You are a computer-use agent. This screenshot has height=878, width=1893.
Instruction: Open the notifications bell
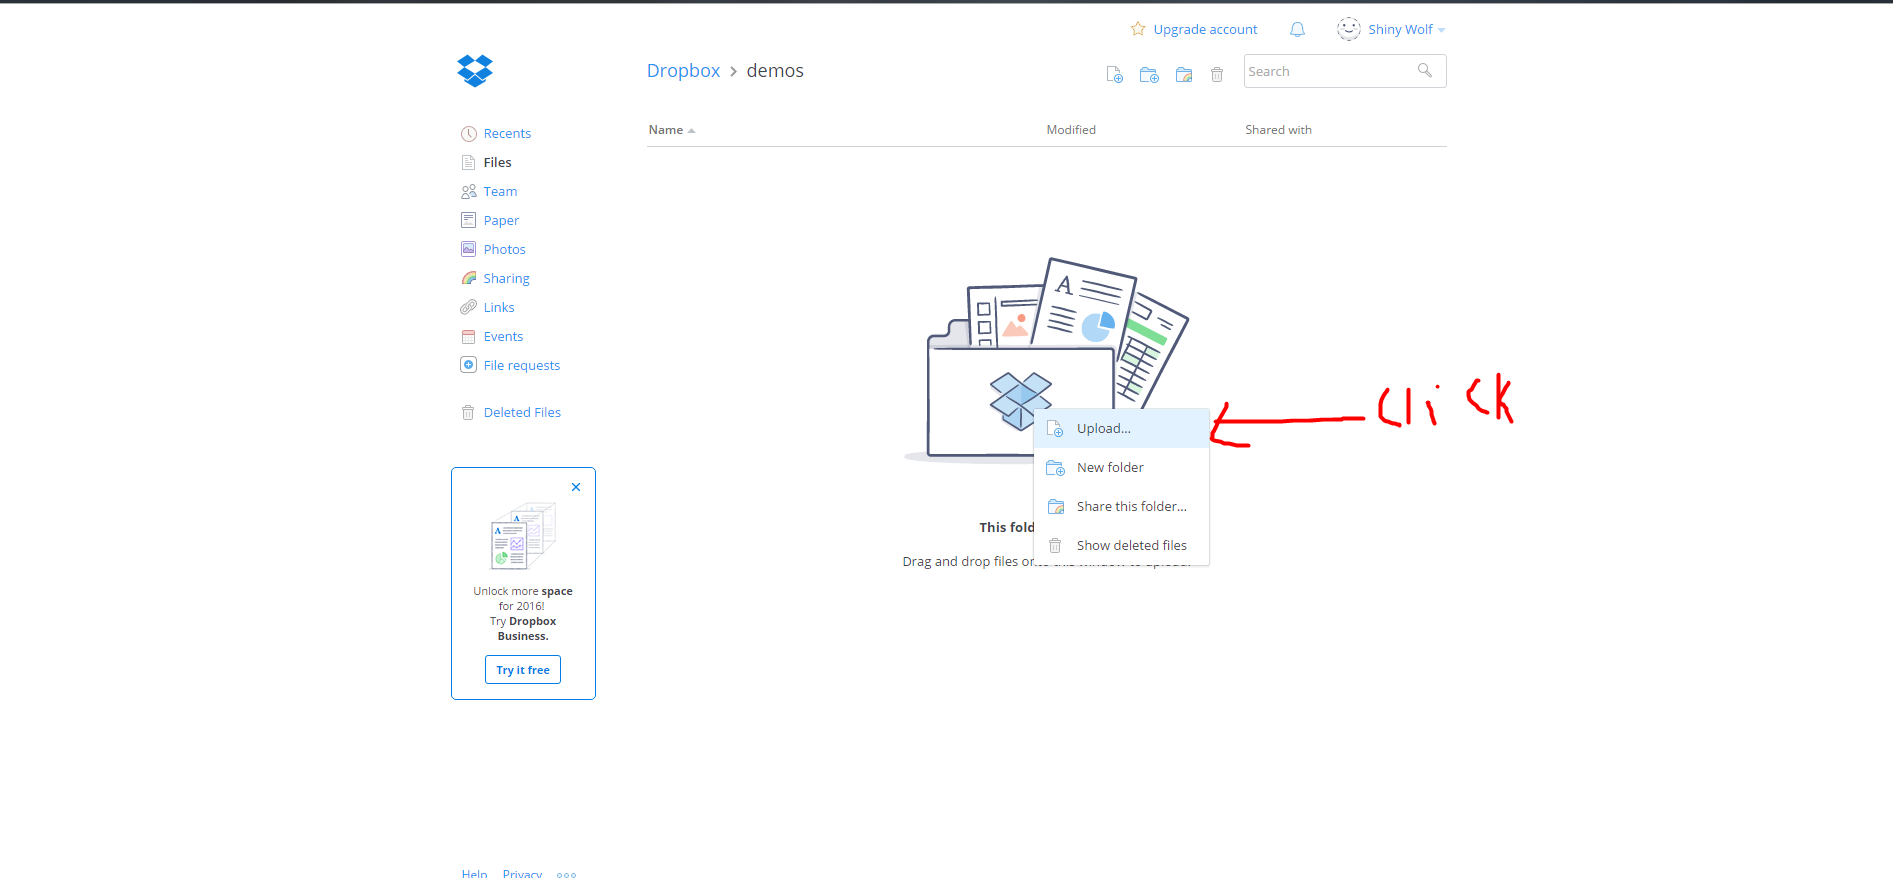[x=1297, y=30]
